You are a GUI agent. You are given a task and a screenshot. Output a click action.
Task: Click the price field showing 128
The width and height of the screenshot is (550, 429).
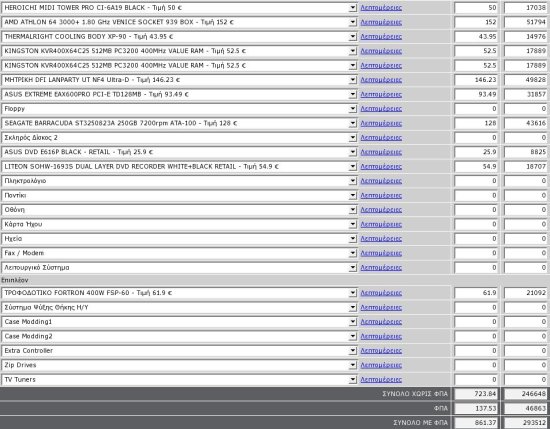click(476, 123)
